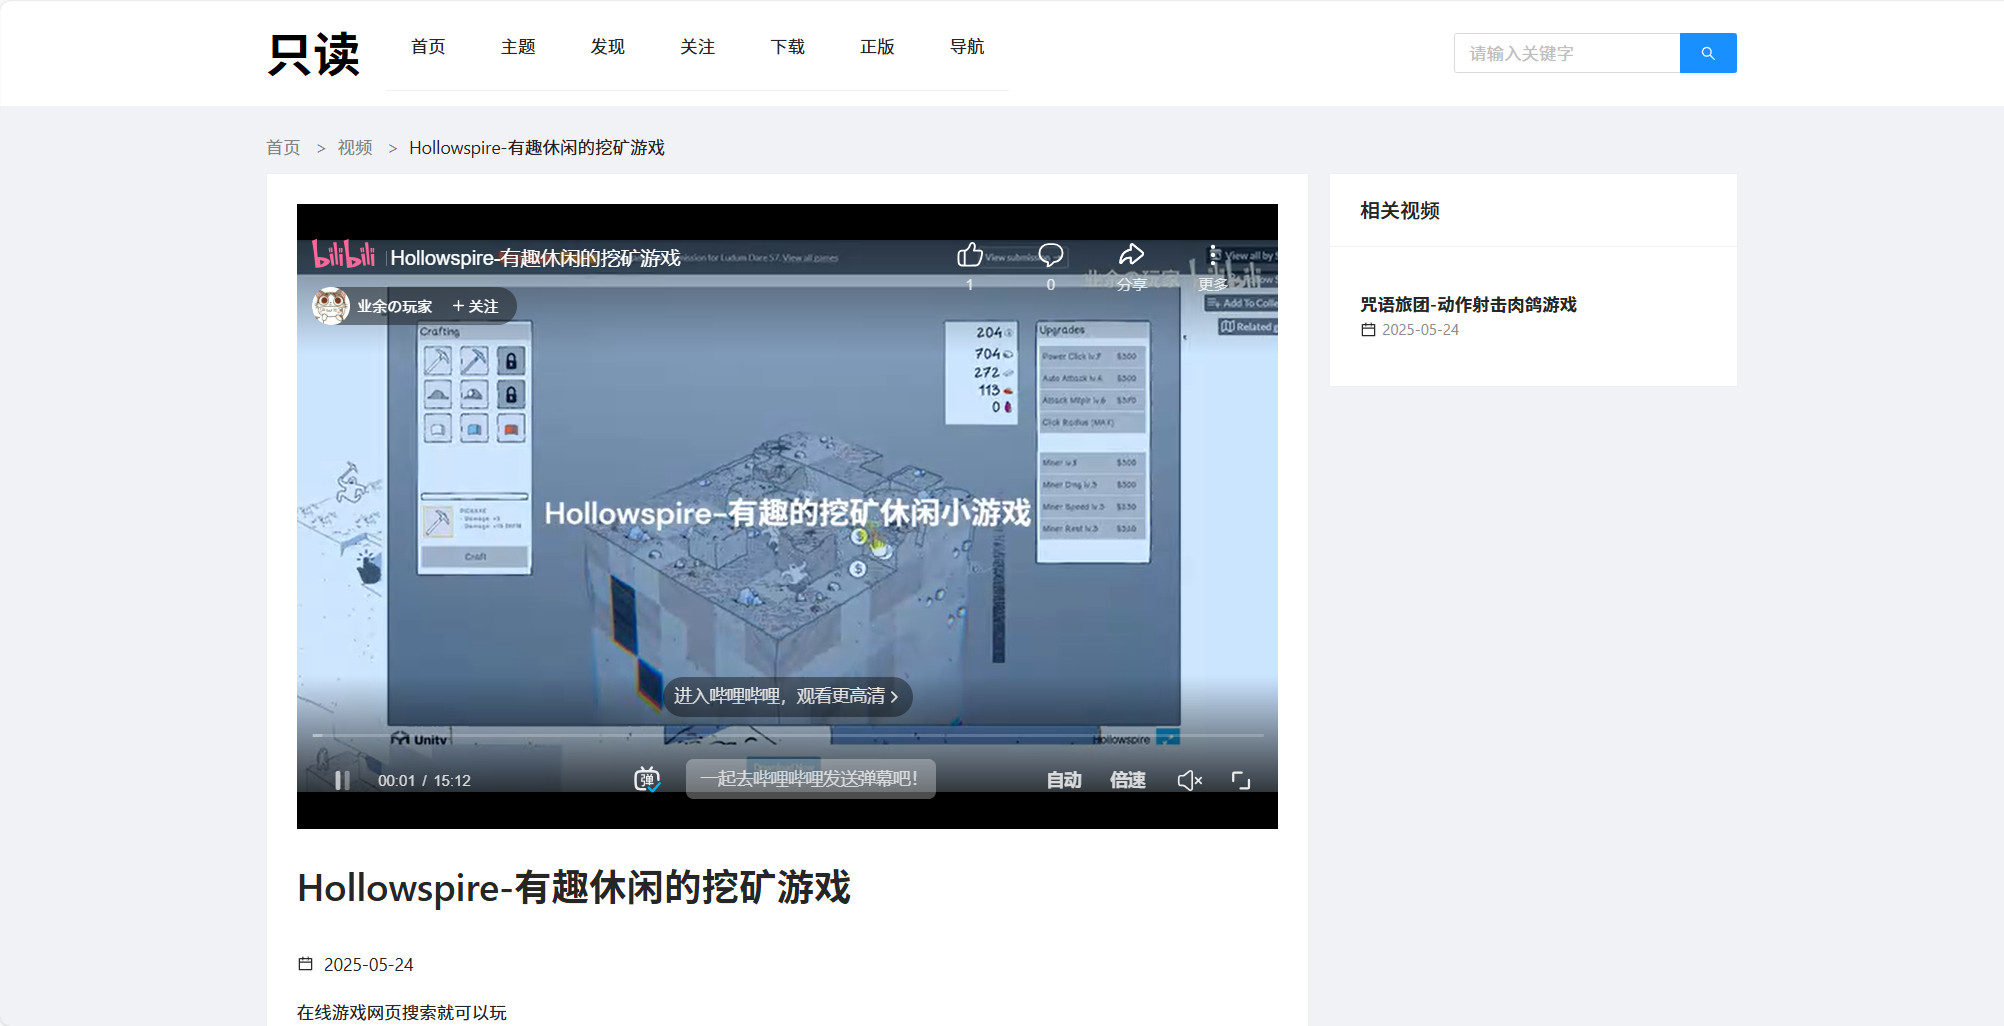Viewport: 2004px width, 1026px height.
Task: Click the 2025-05-24 date under article title
Action: coord(368,965)
